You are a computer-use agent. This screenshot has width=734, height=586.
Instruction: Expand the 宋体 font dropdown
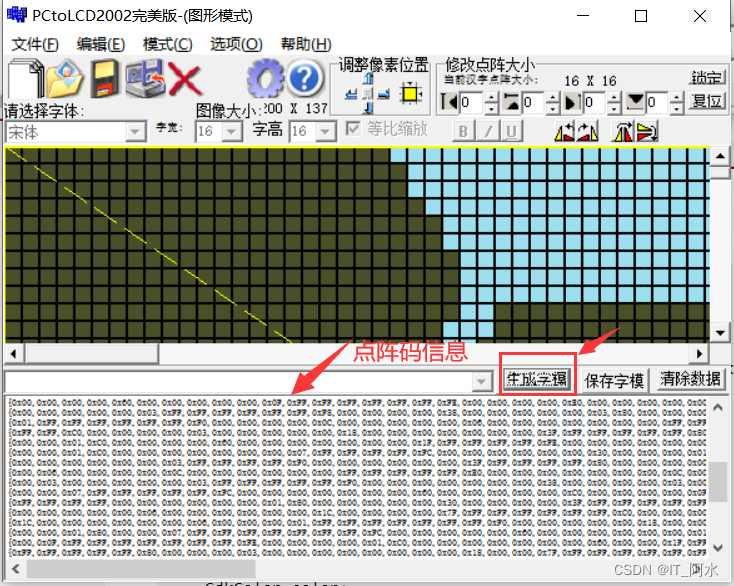(135, 132)
